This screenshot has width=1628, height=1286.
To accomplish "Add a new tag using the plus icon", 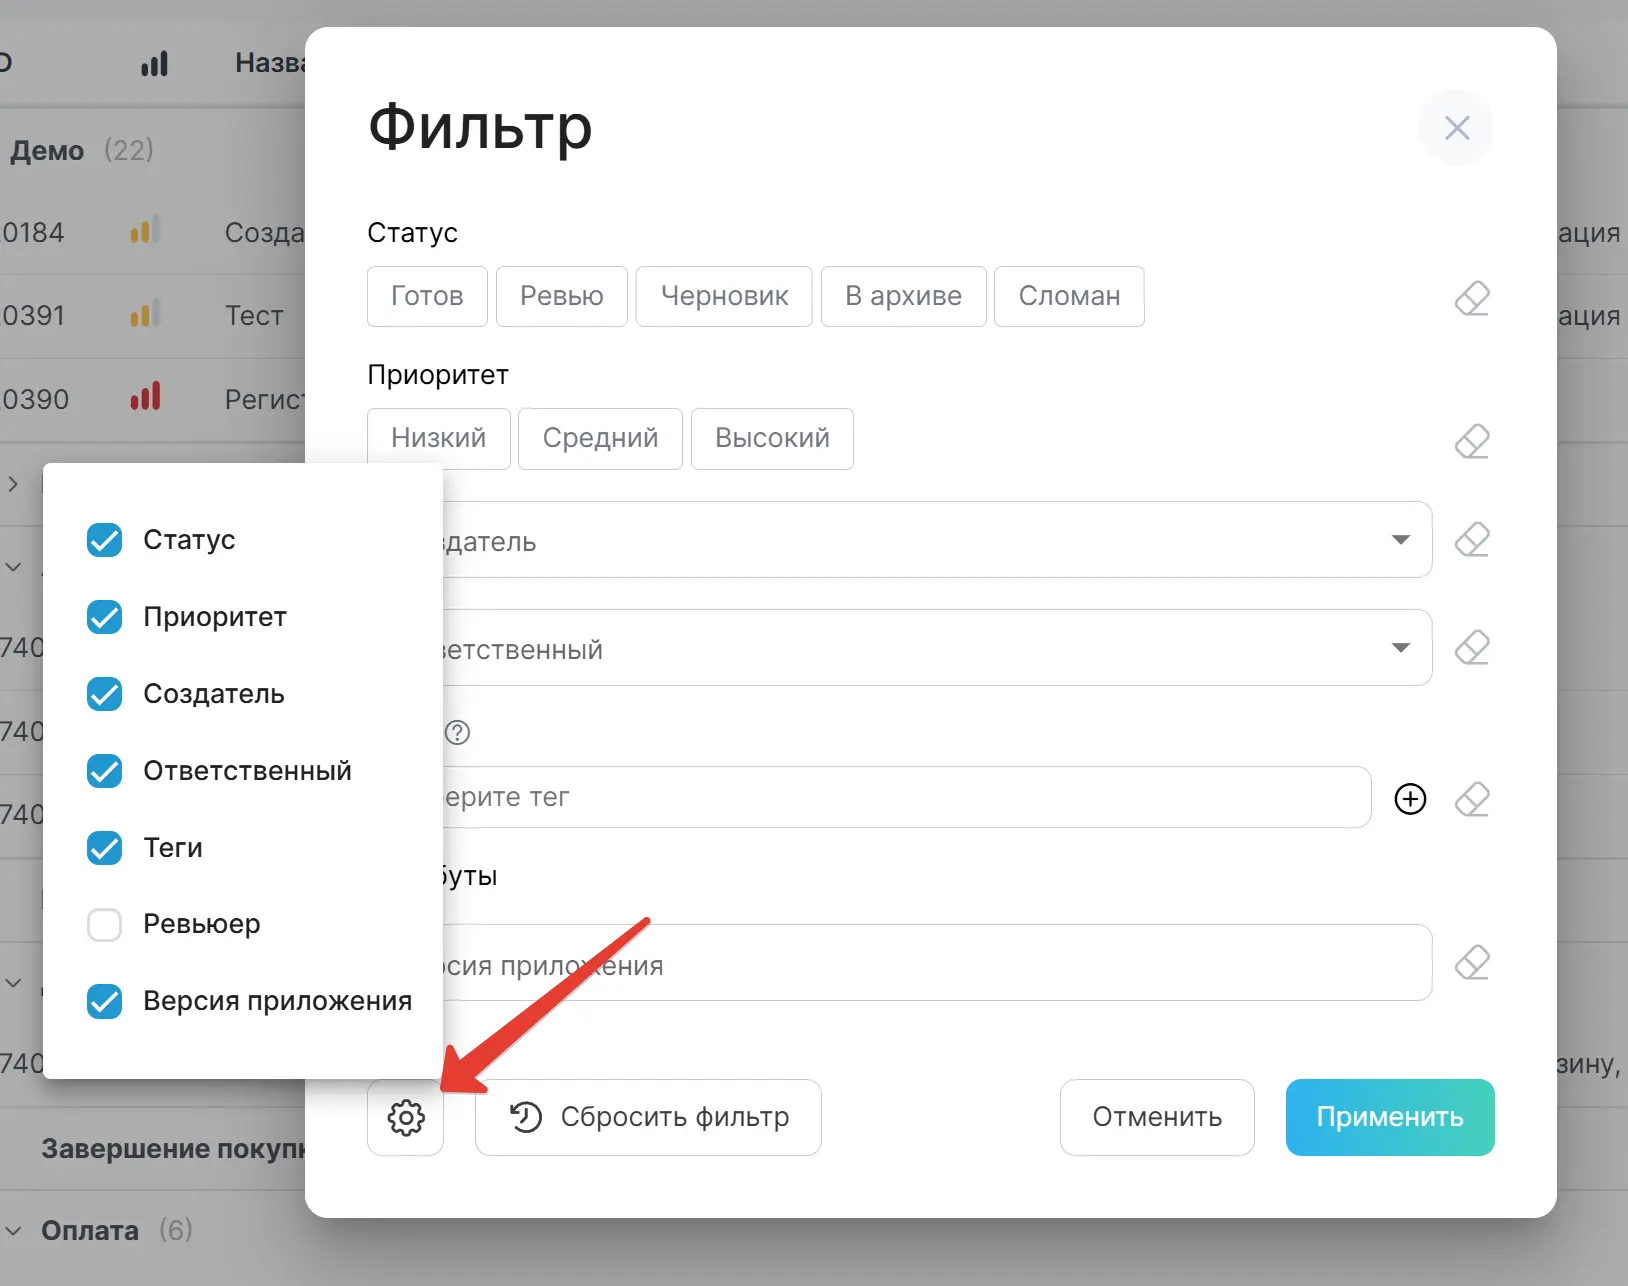I will pos(1410,798).
